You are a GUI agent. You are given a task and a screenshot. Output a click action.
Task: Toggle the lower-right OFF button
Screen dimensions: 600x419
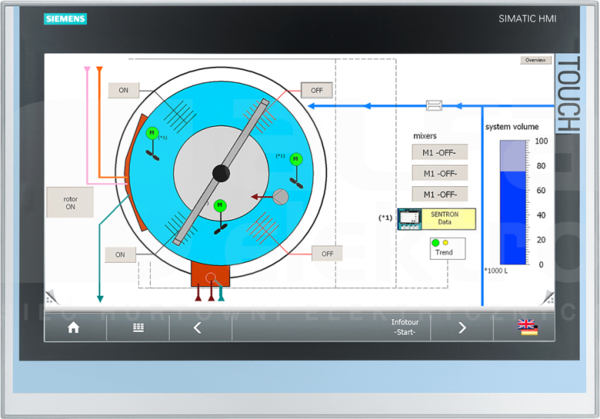327,254
